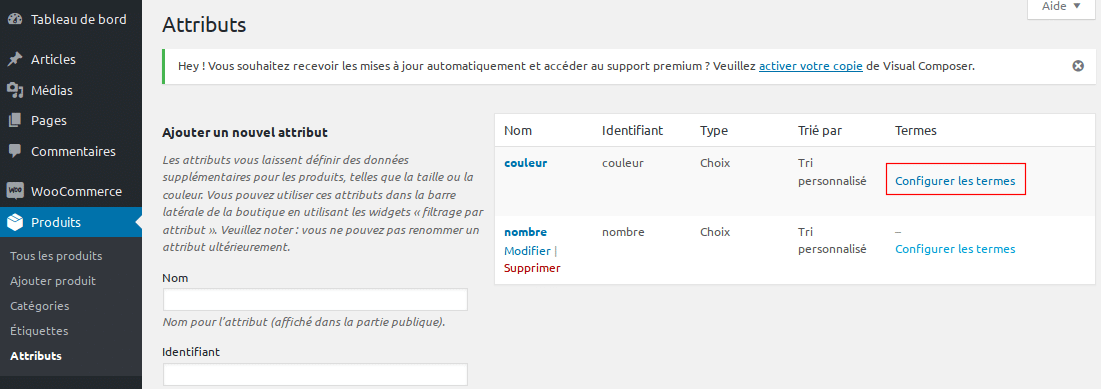The height and width of the screenshot is (389, 1101).
Task: Click the Pages icon in sidebar
Action: coord(15,121)
